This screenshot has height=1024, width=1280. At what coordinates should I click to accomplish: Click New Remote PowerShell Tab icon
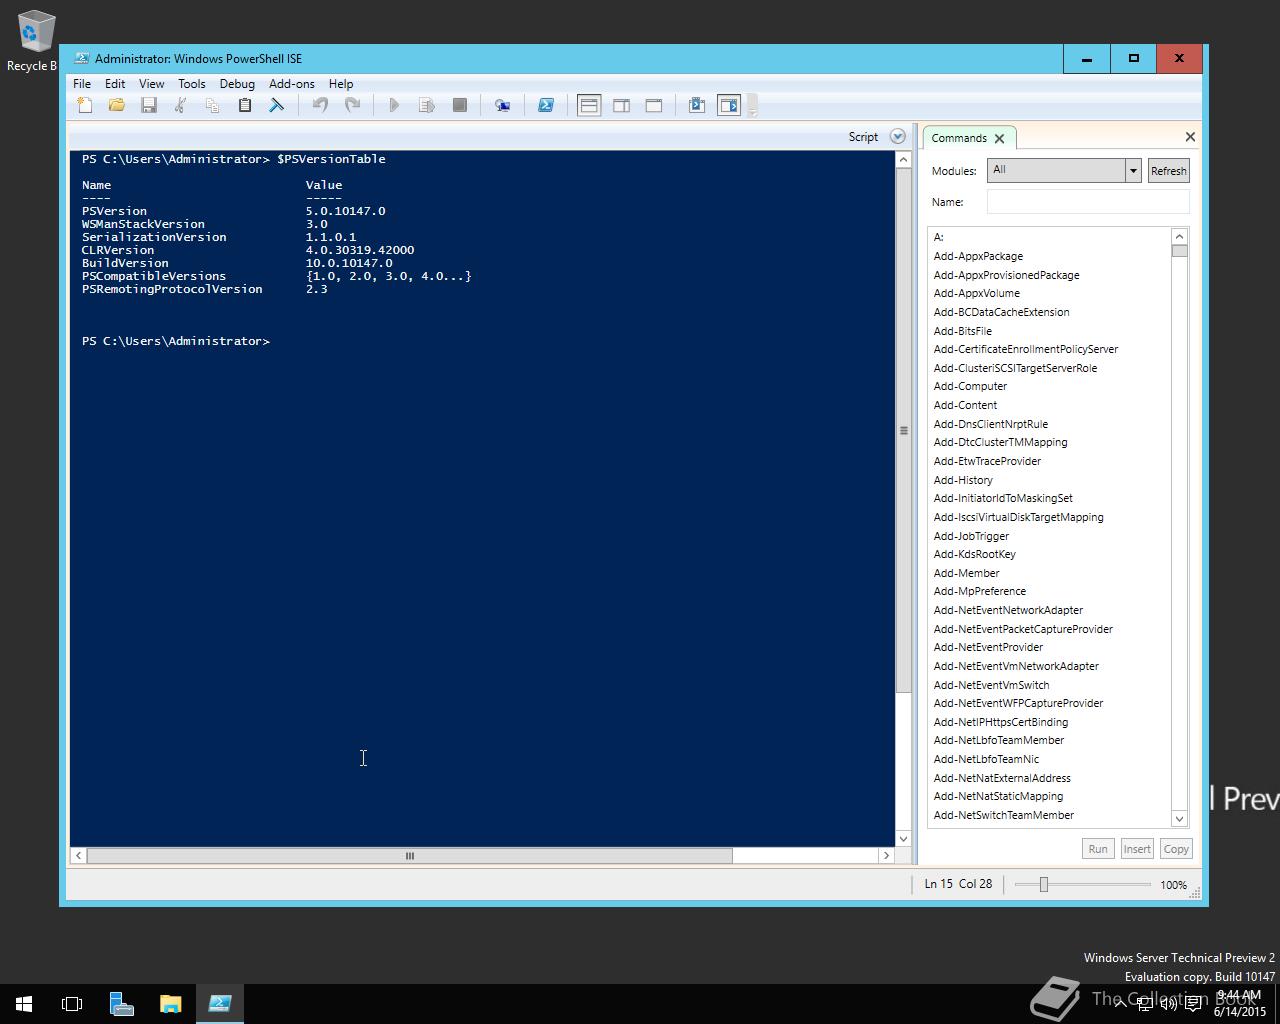(x=502, y=105)
